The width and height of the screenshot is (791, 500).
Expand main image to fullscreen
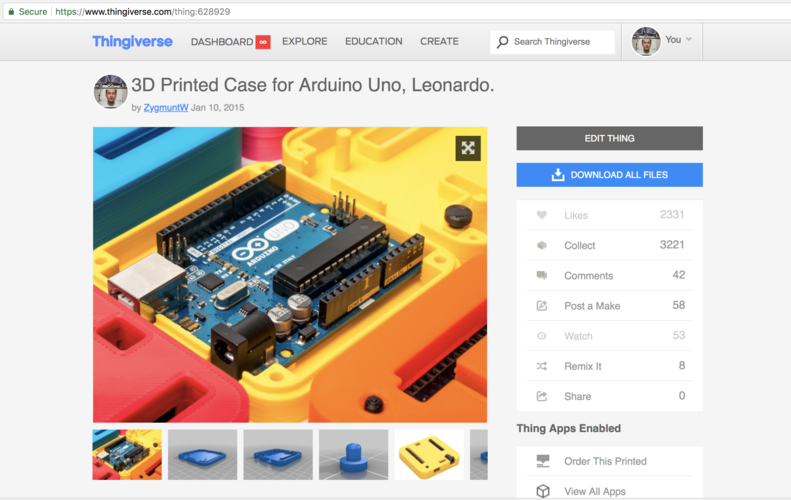click(x=468, y=148)
